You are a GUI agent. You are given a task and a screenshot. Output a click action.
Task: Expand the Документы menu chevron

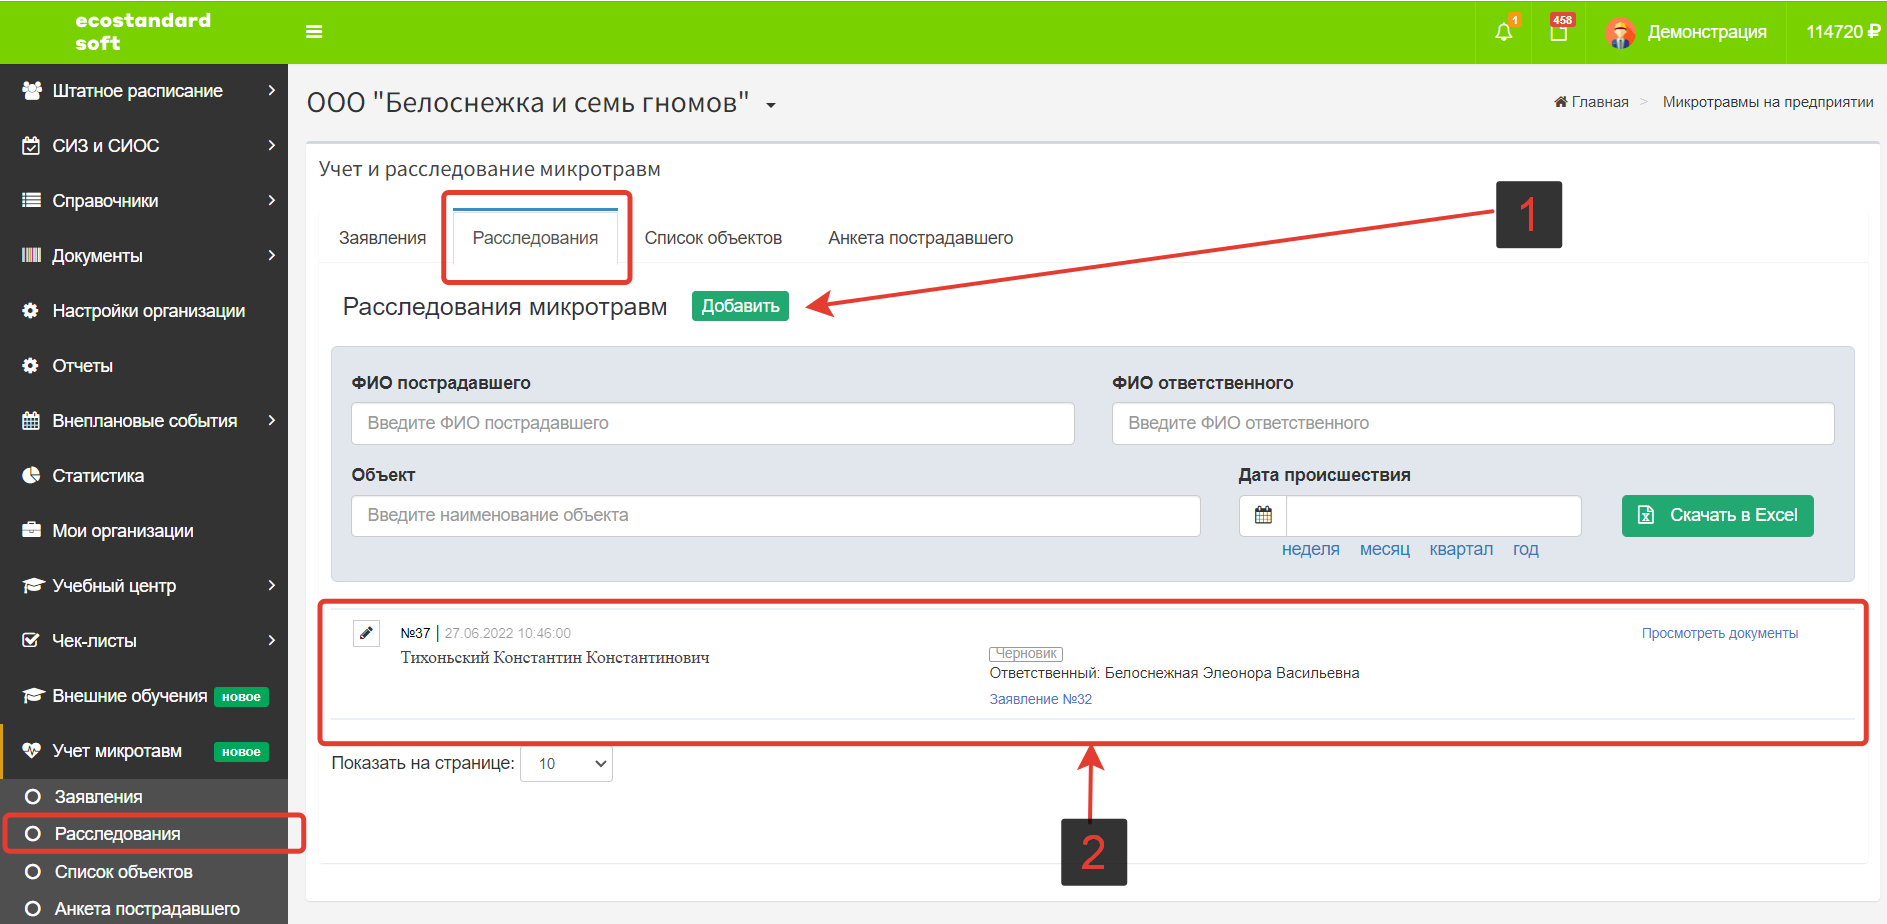pos(271,256)
